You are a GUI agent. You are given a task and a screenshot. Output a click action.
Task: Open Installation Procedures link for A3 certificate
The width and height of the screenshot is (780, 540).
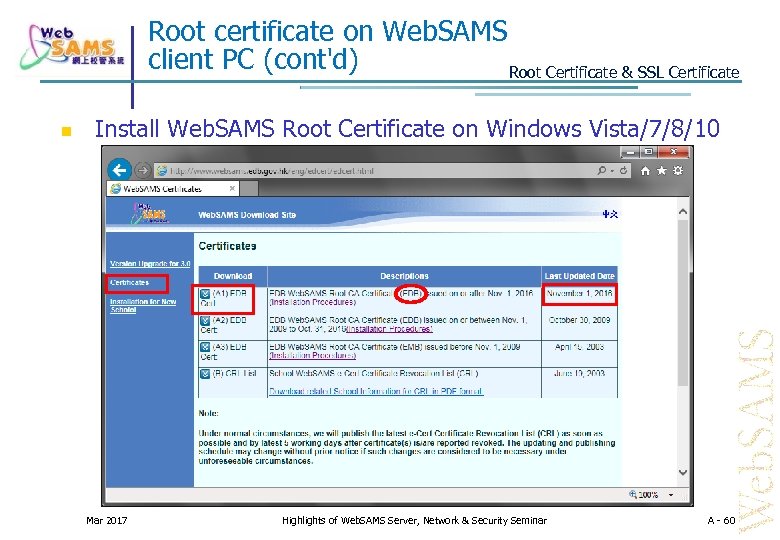pyautogui.click(x=313, y=356)
